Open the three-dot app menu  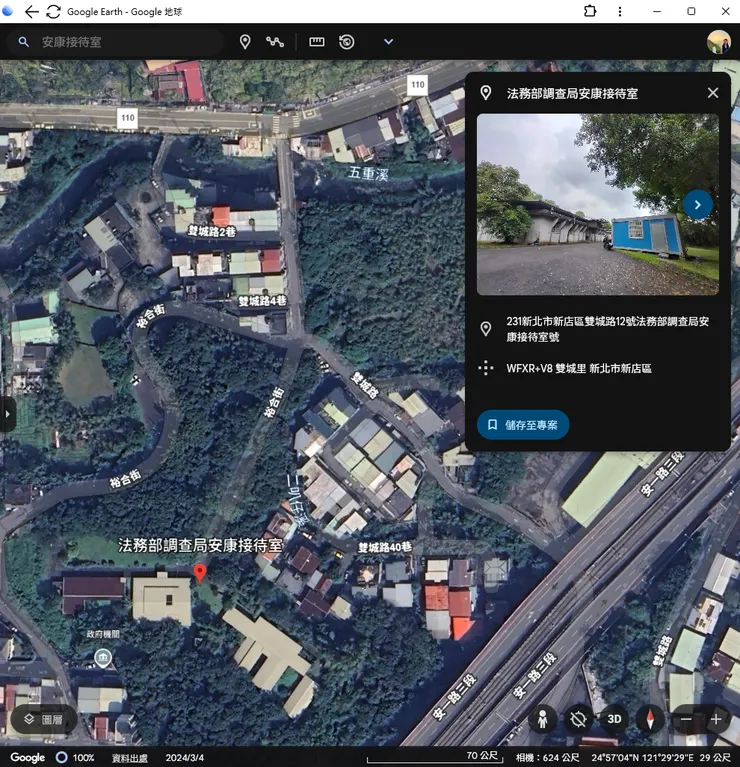pyautogui.click(x=620, y=11)
